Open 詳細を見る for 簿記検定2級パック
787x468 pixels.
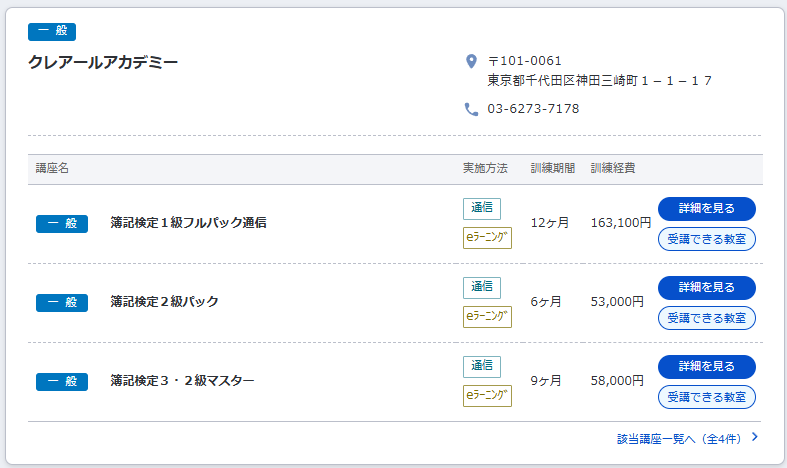(x=706, y=287)
